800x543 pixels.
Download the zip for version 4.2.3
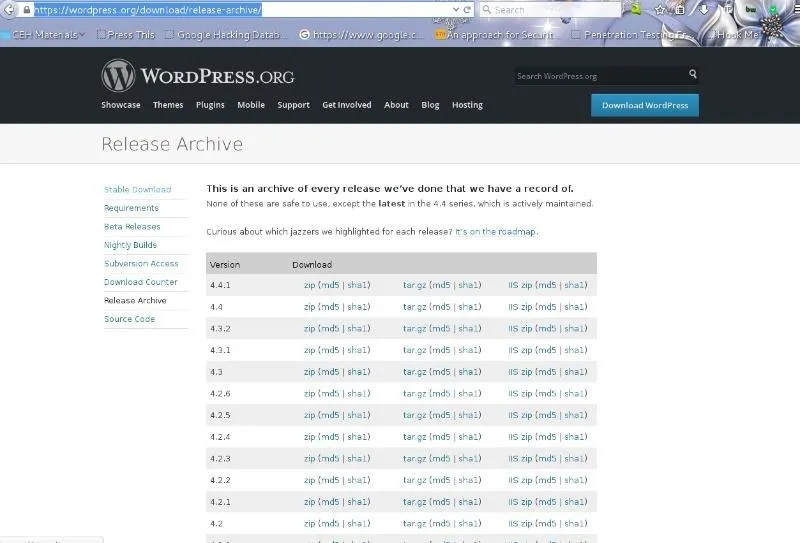[309, 459]
